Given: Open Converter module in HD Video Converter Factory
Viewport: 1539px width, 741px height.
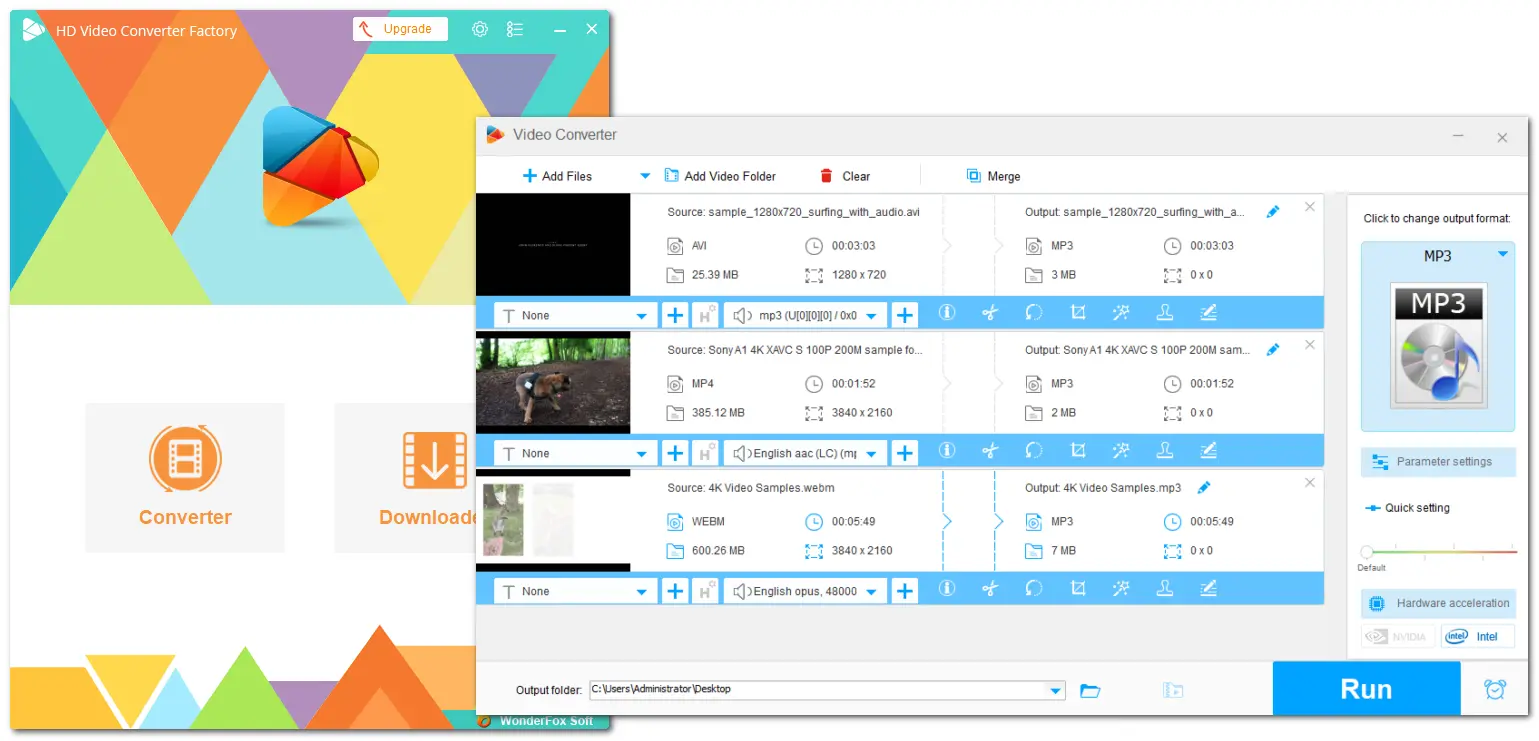Looking at the screenshot, I should pyautogui.click(x=185, y=477).
